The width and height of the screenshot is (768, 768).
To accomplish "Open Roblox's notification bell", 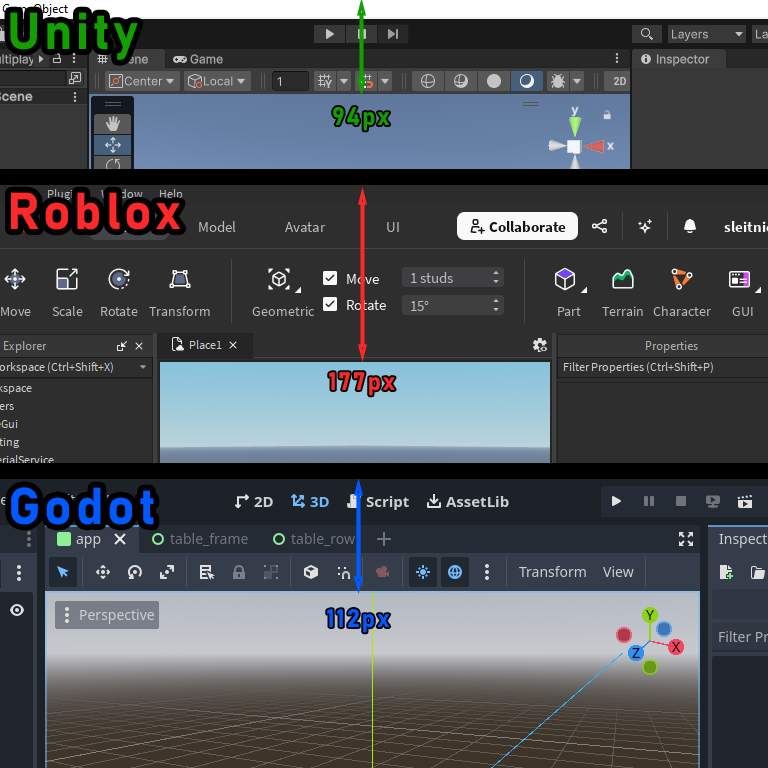I will click(x=690, y=226).
